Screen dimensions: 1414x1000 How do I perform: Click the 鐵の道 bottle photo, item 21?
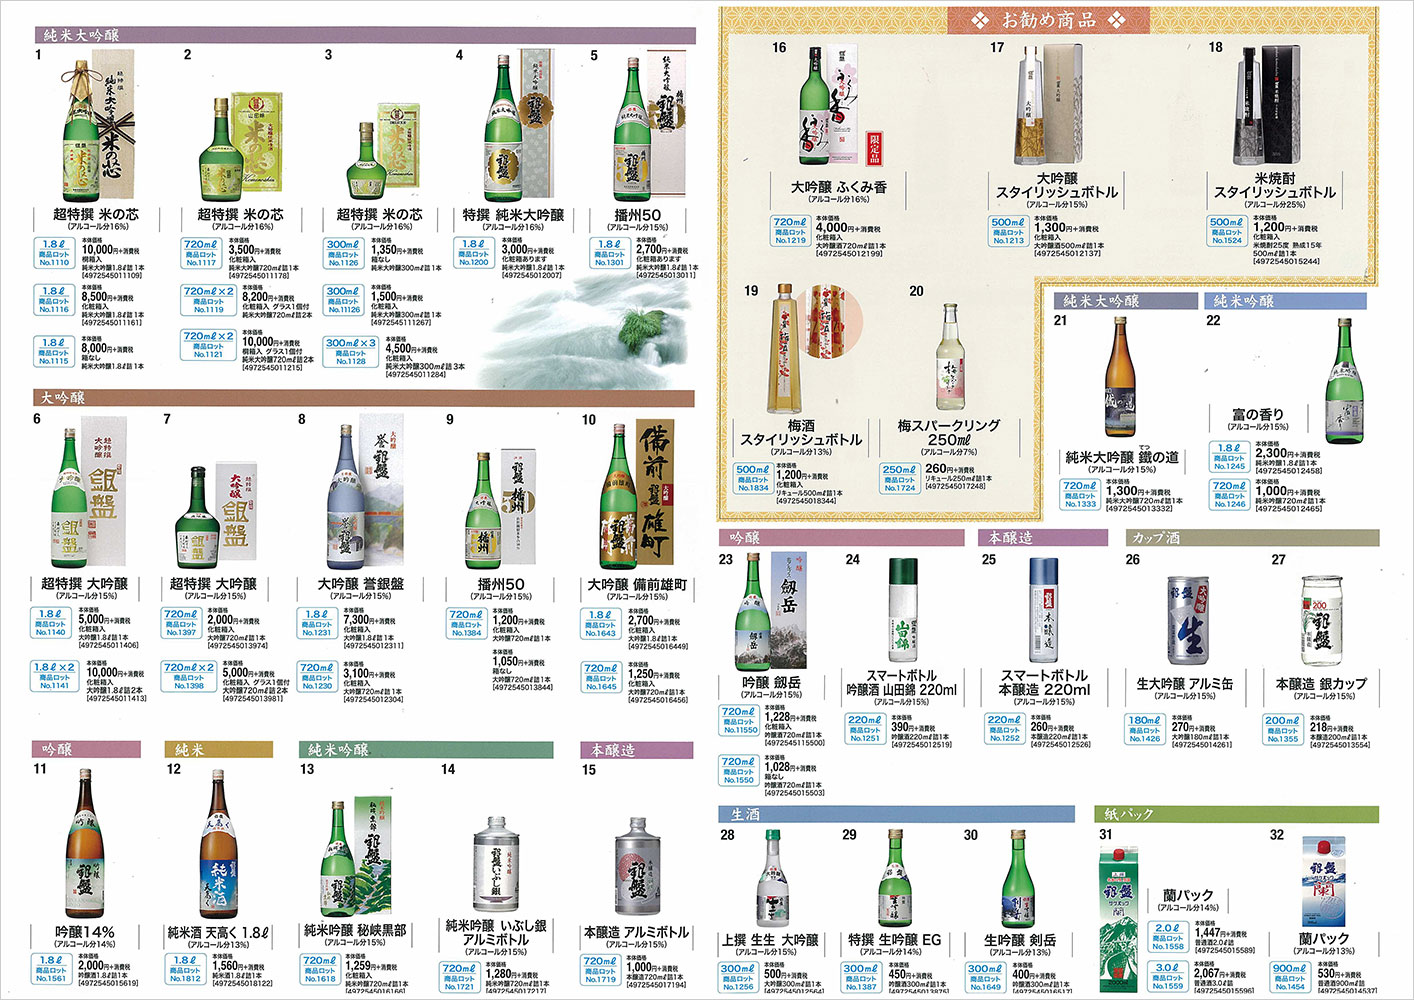[x=1119, y=378]
